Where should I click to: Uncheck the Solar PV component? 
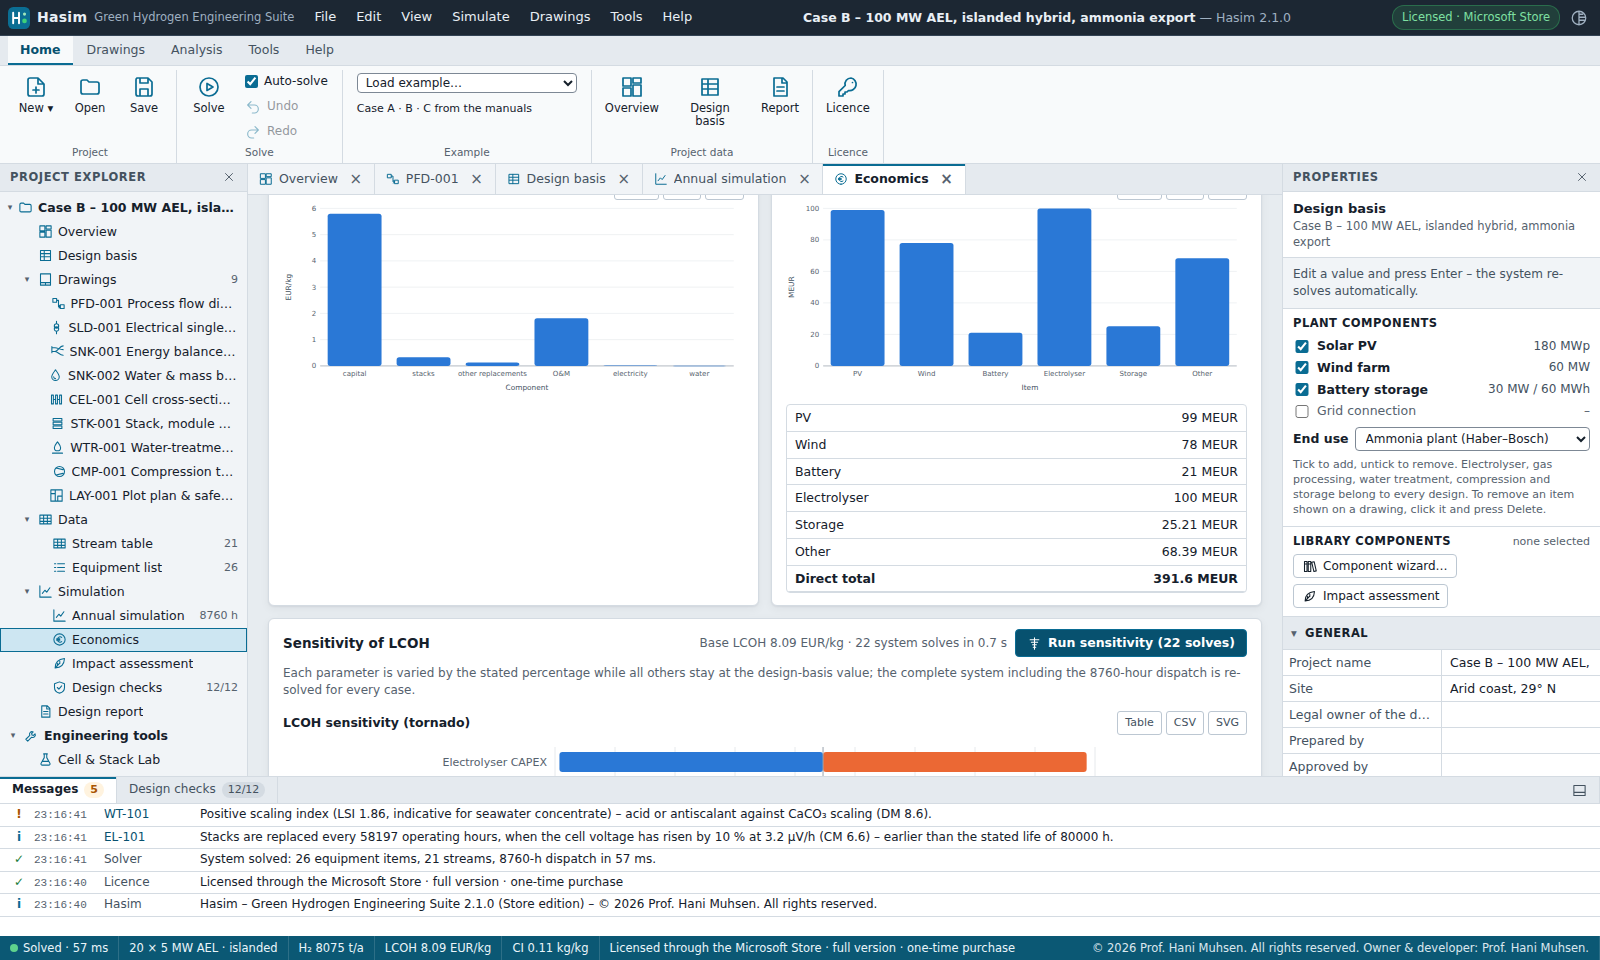[x=1302, y=346]
